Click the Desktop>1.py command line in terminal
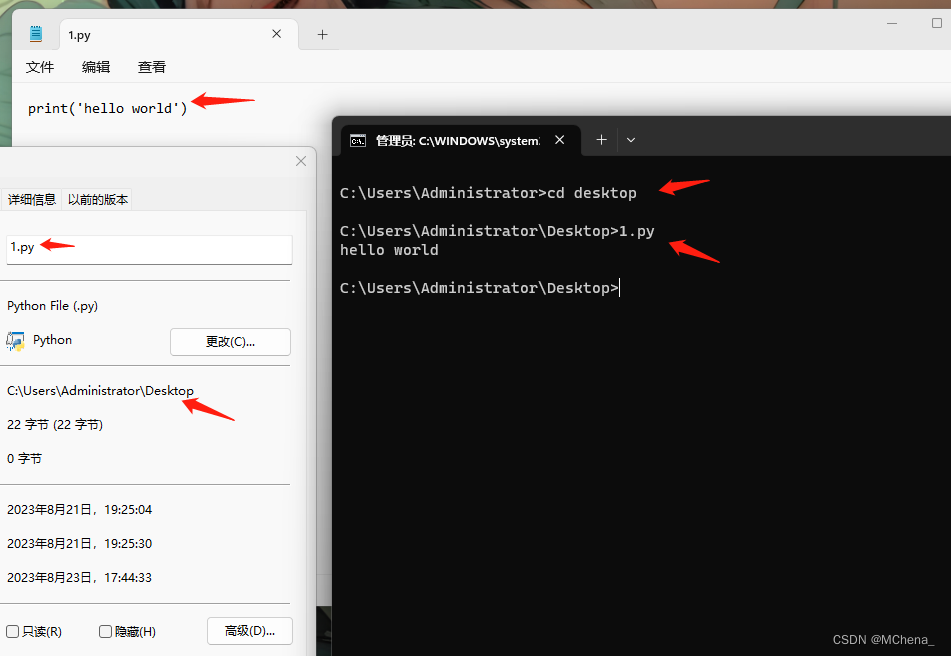951x656 pixels. tap(497, 231)
